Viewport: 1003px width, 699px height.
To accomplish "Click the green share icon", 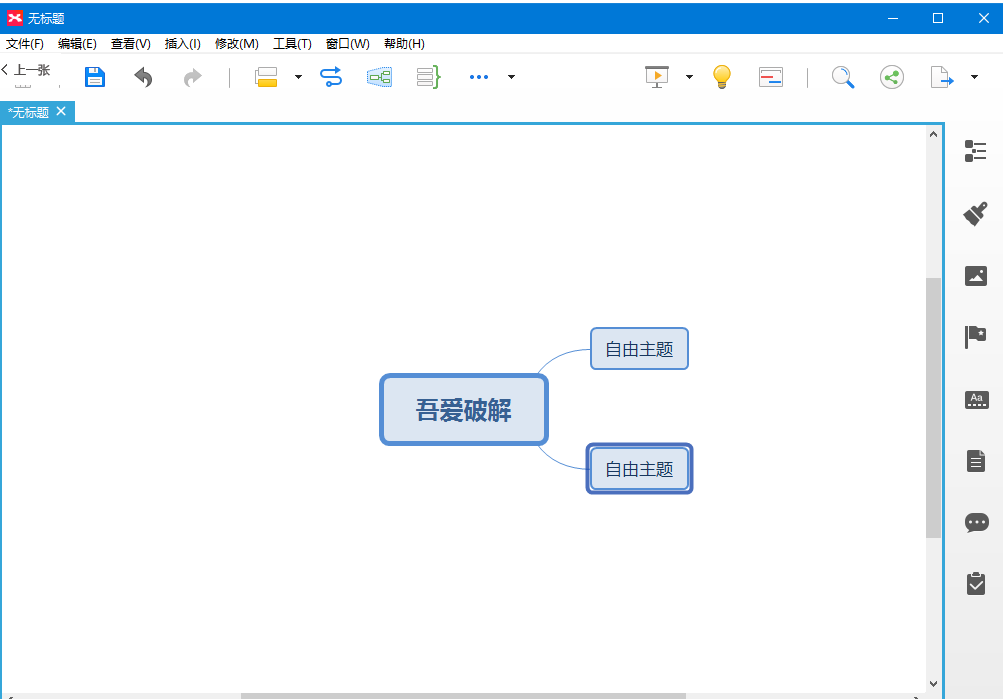I will (892, 77).
